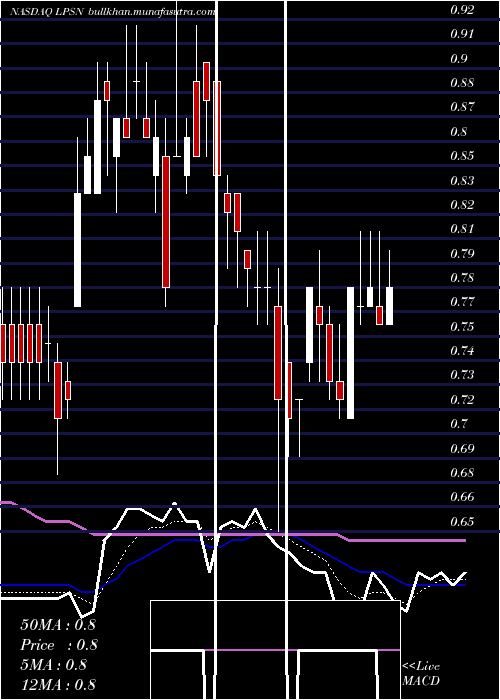
Task: Select the 0.79 price axis label
Action: [x=462, y=254]
